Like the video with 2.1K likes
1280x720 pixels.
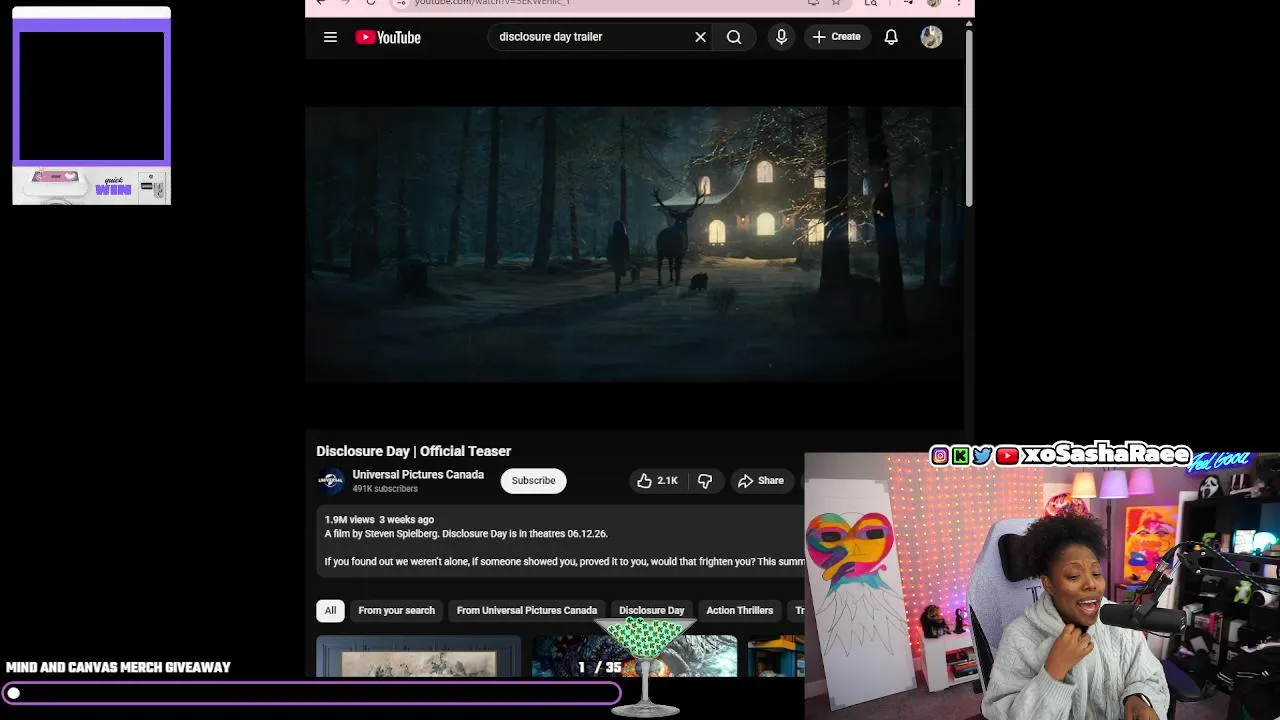657,481
